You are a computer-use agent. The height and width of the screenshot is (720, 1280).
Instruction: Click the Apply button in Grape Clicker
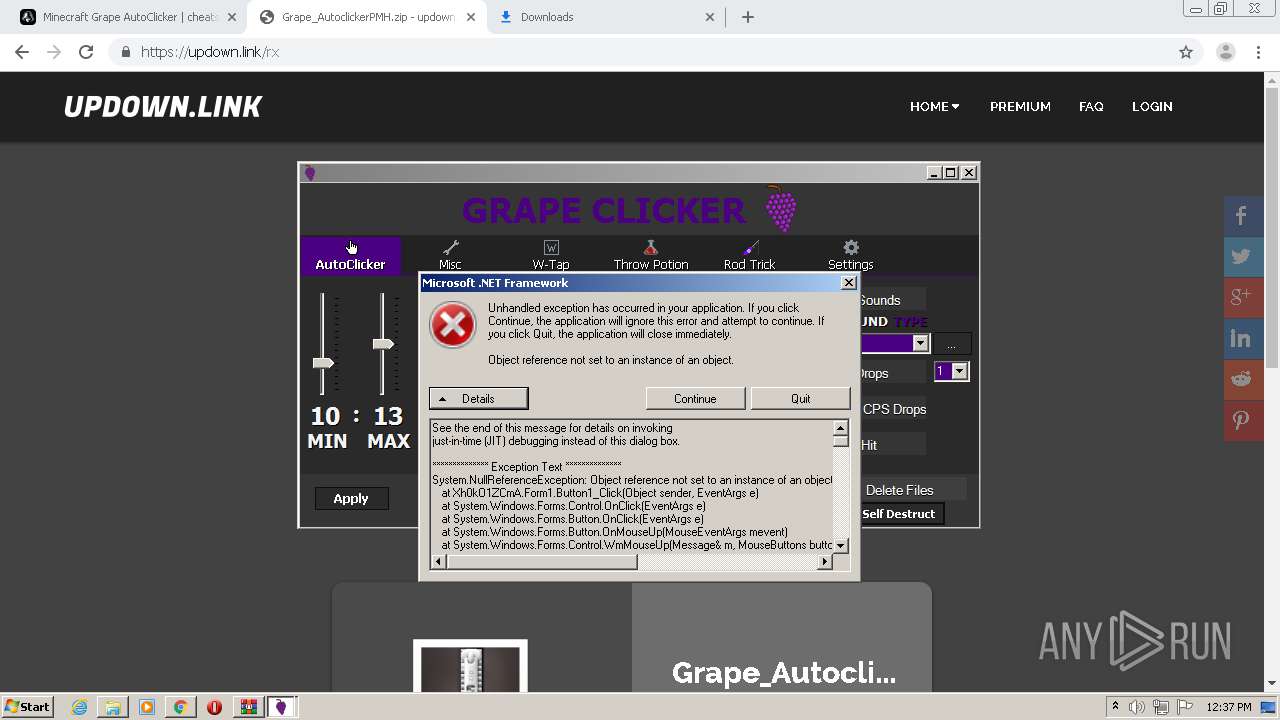(x=351, y=498)
